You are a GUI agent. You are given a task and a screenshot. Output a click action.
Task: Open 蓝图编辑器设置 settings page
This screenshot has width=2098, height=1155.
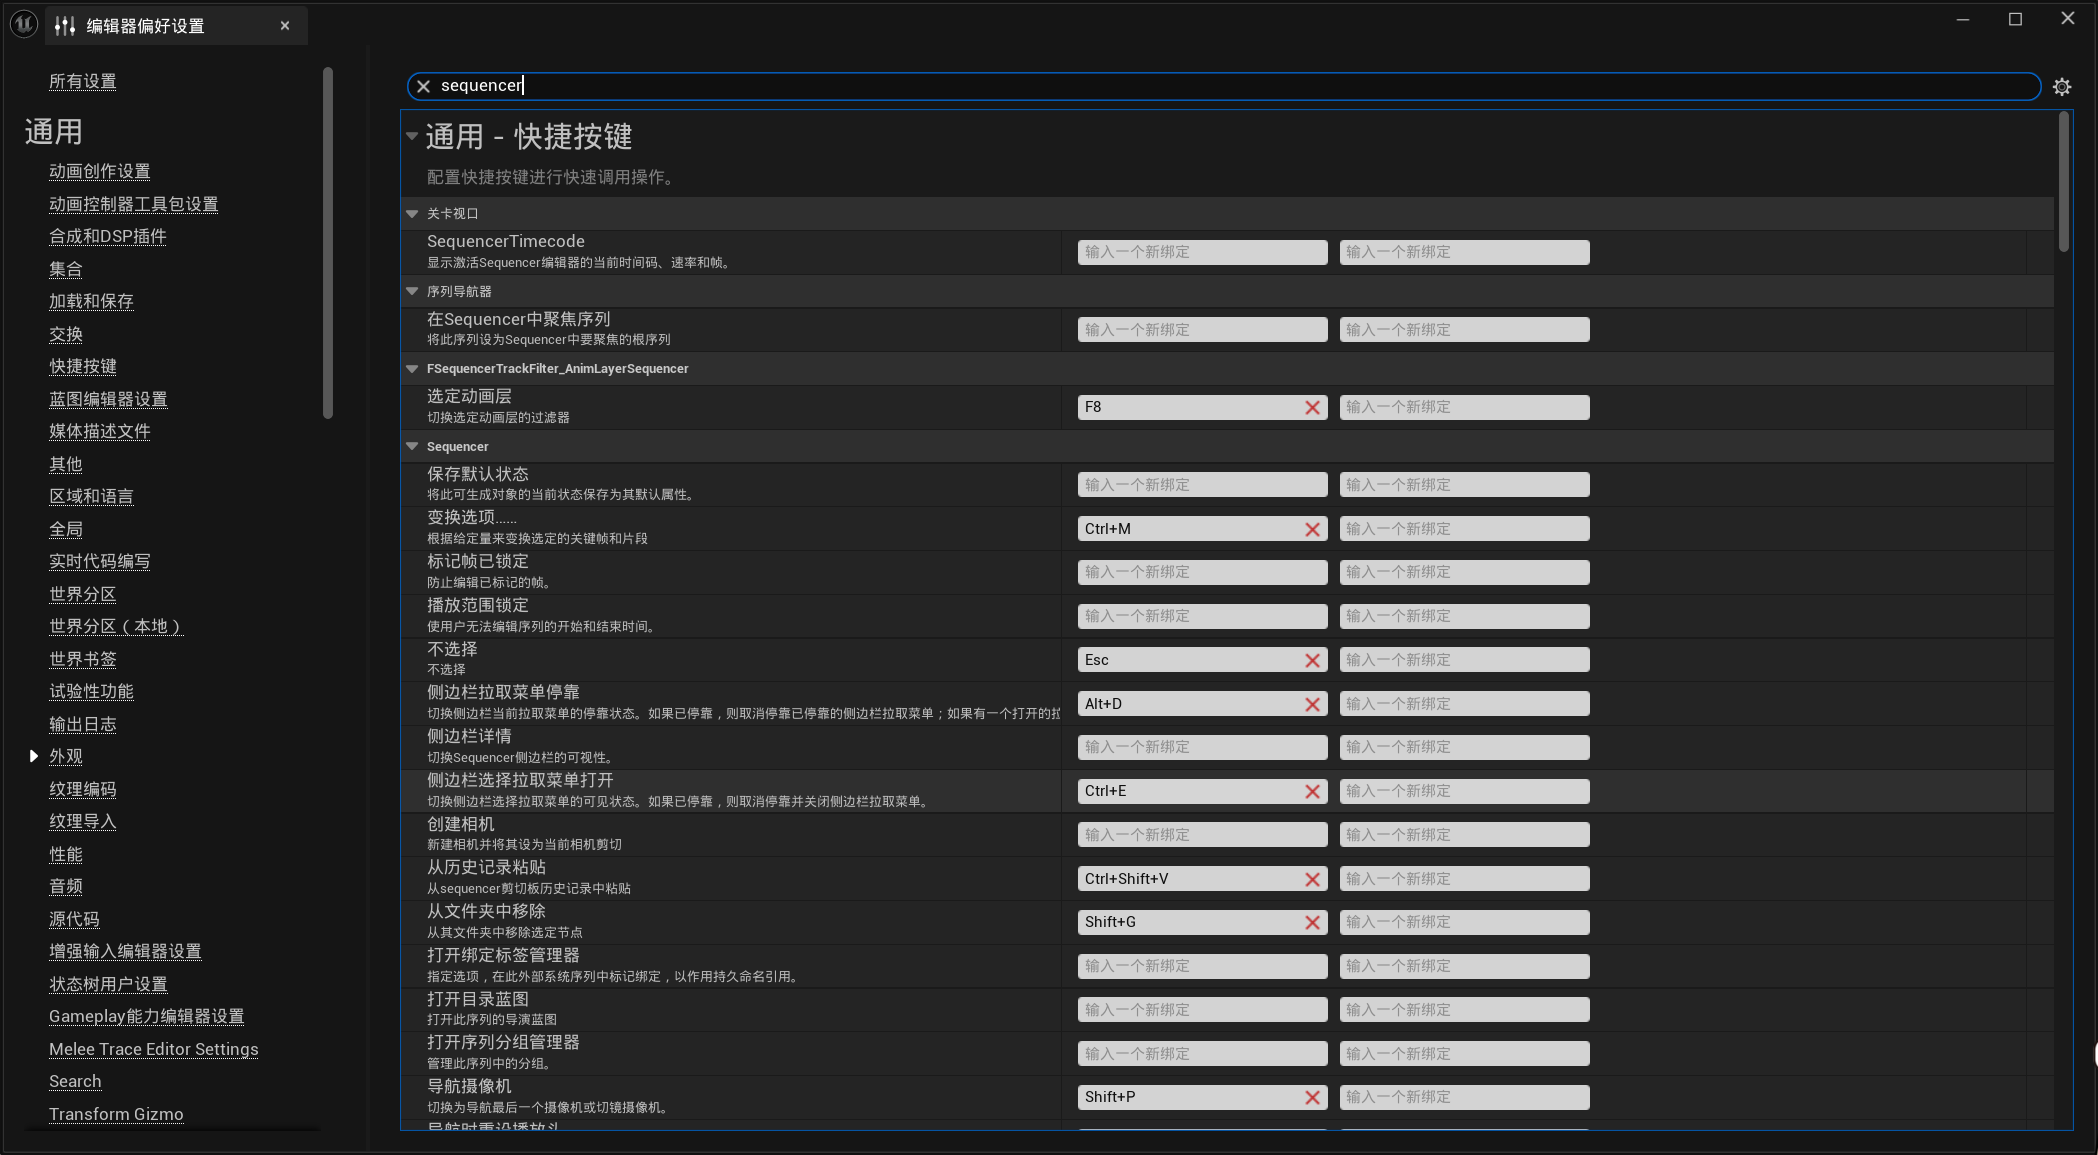pos(108,399)
